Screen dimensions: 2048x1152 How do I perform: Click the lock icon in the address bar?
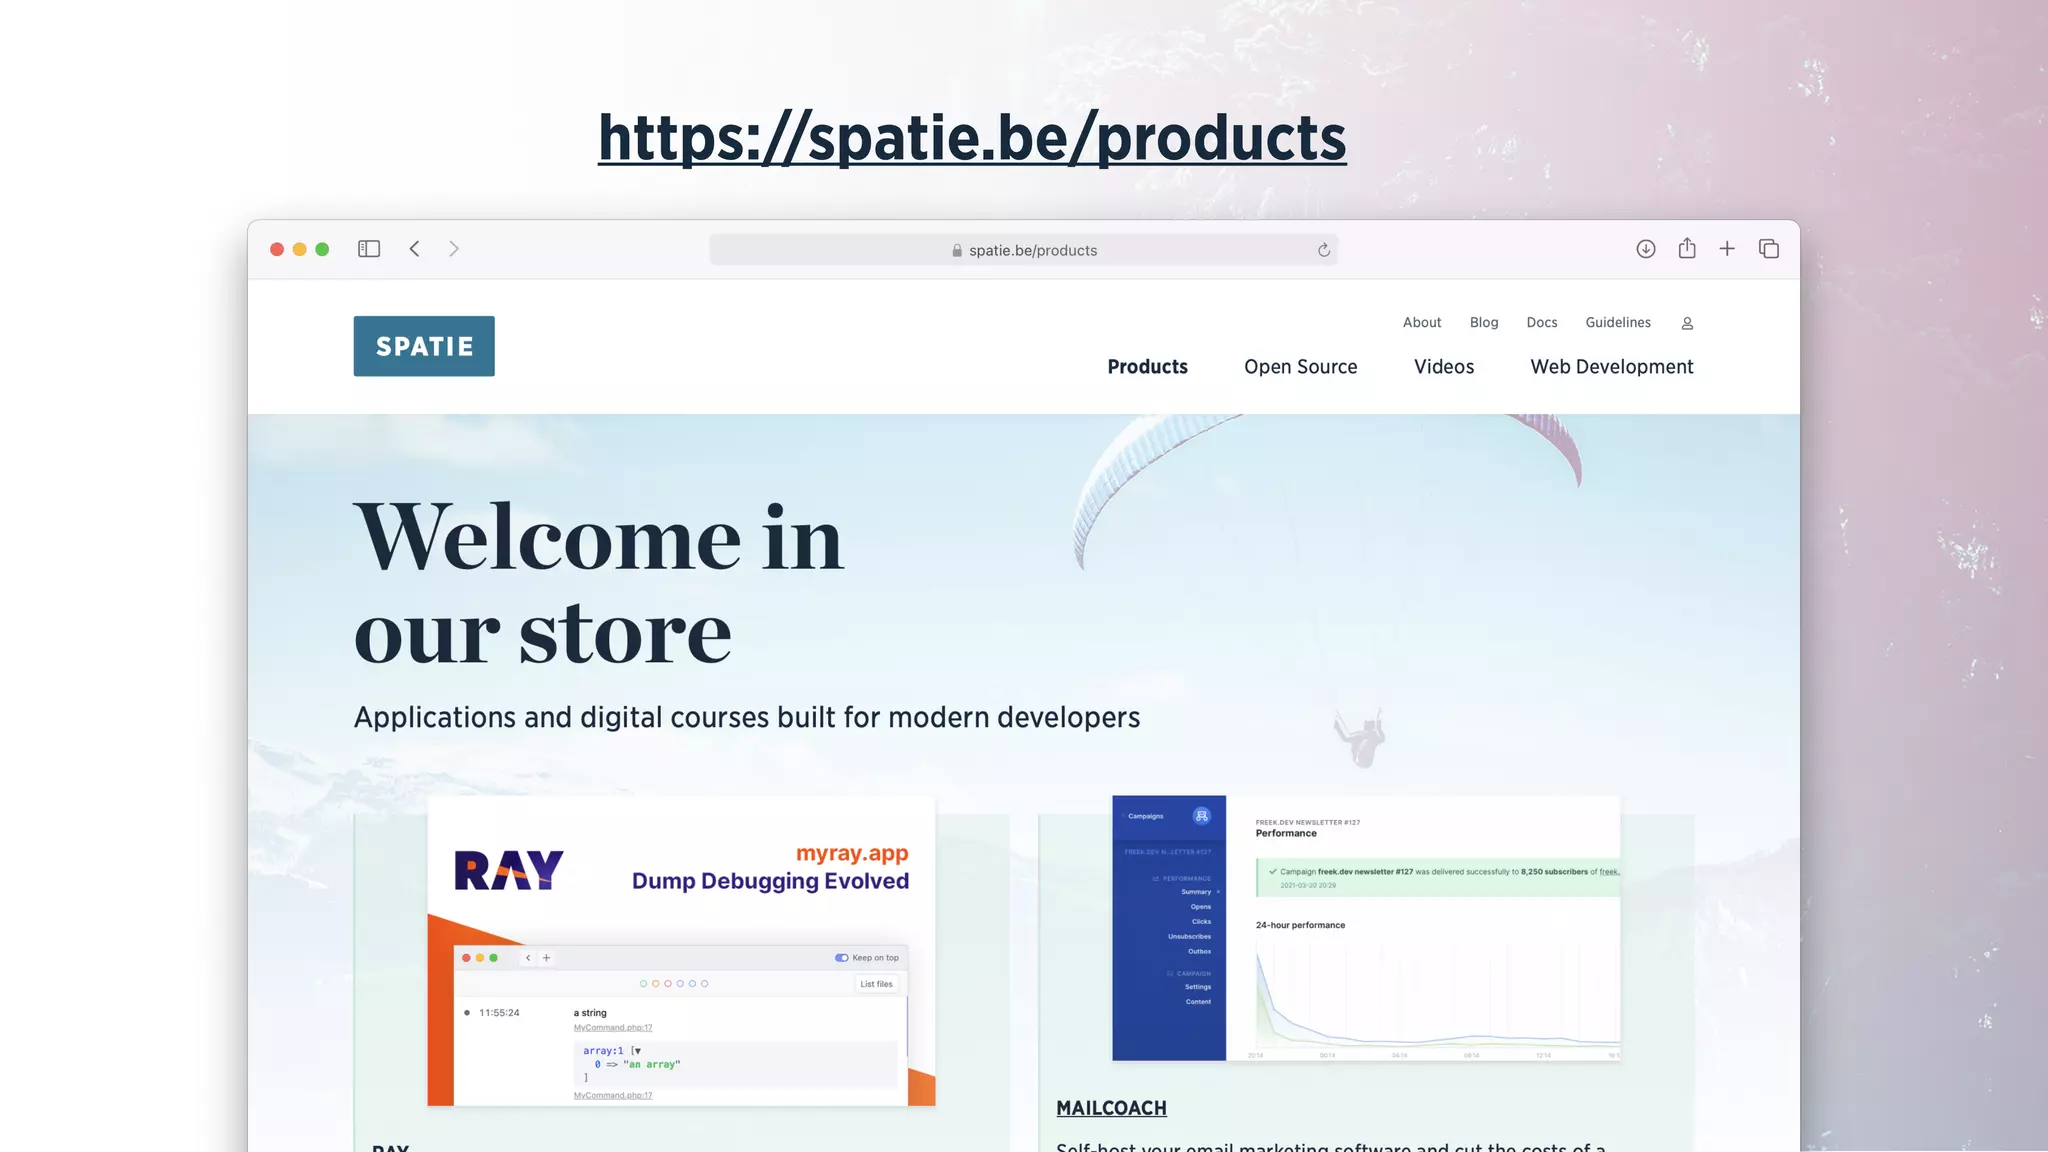pos(957,250)
